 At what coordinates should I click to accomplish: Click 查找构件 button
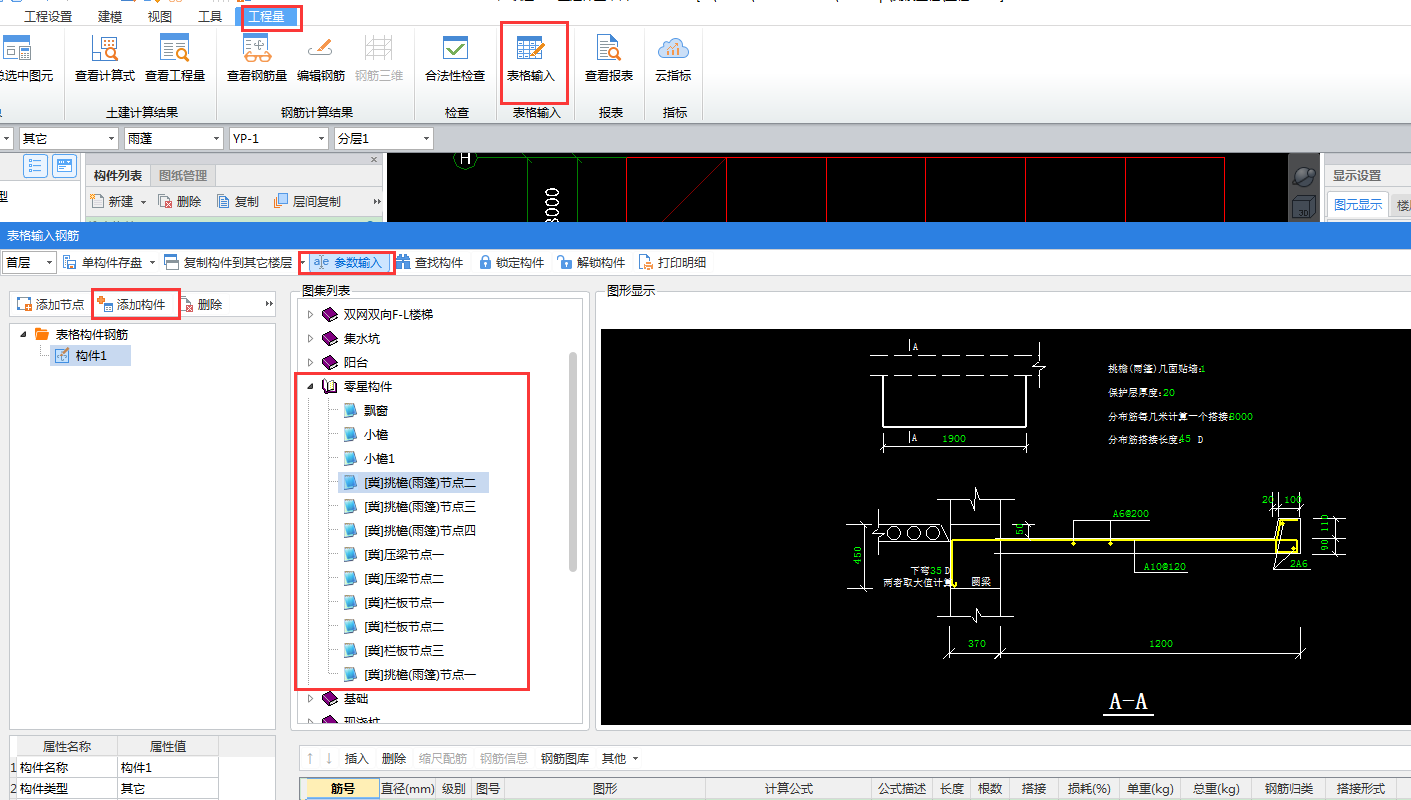click(430, 262)
